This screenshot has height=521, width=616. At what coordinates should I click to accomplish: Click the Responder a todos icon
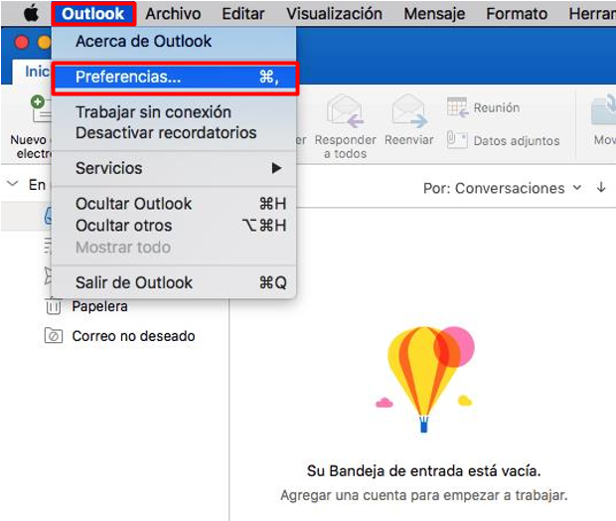click(345, 112)
